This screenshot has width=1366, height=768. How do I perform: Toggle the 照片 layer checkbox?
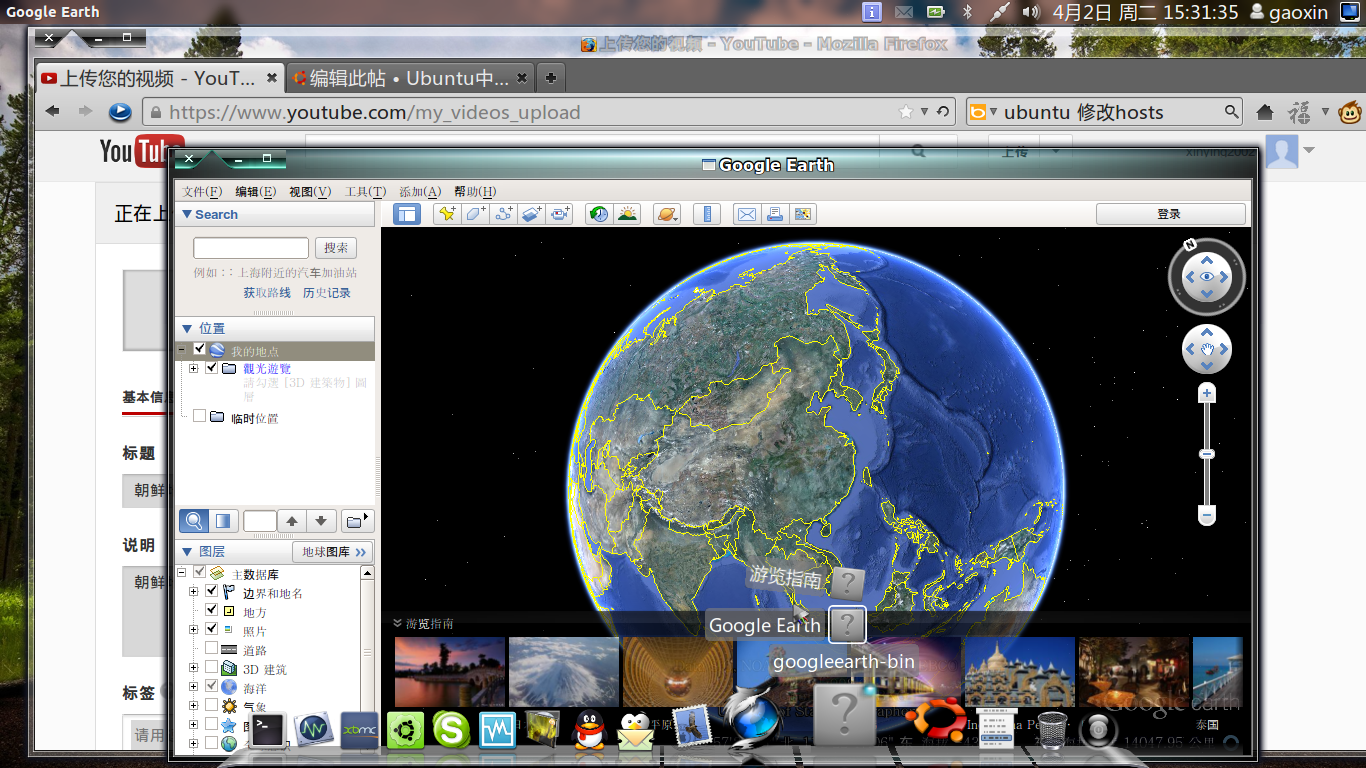point(212,629)
